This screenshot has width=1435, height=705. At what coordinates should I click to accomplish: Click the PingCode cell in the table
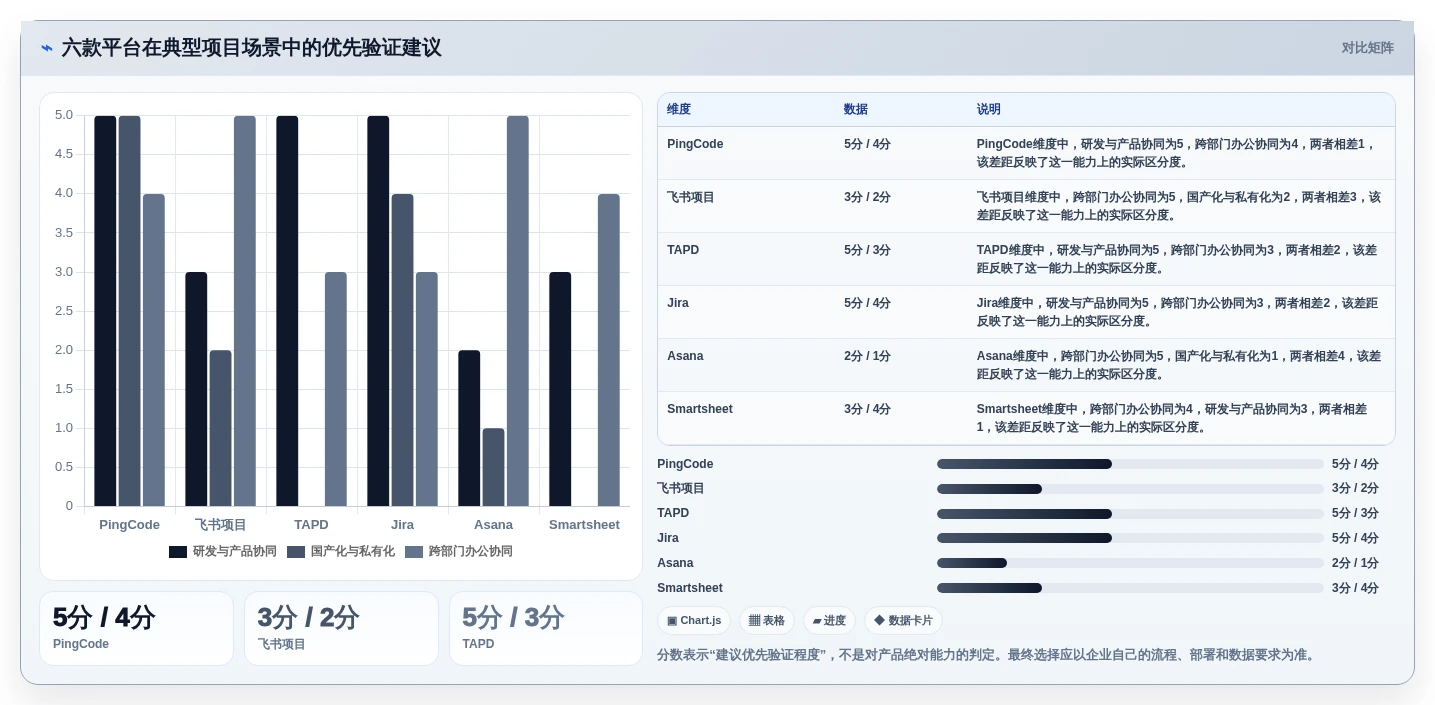[x=695, y=144]
